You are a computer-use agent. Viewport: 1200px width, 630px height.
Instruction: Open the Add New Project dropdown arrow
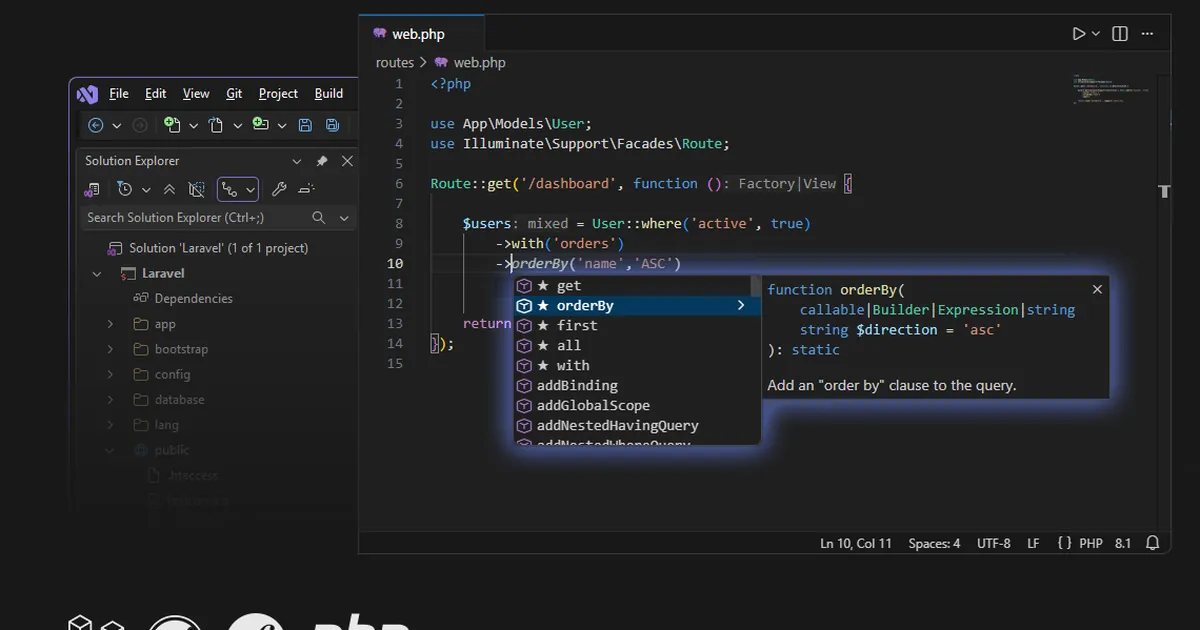click(x=281, y=125)
